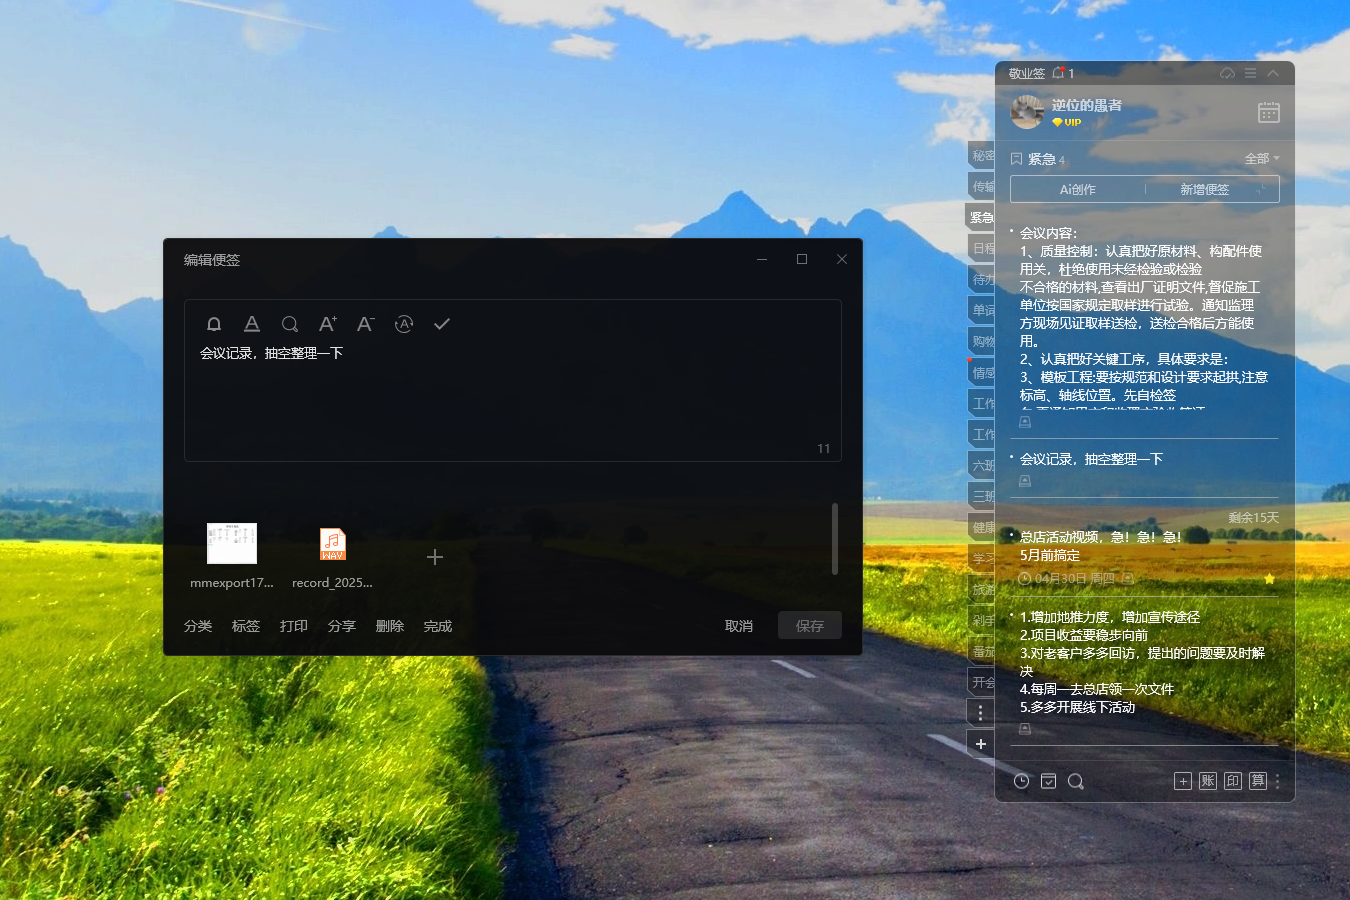Expand more categories via vertical three-dot button
The height and width of the screenshot is (900, 1350).
[x=980, y=712]
